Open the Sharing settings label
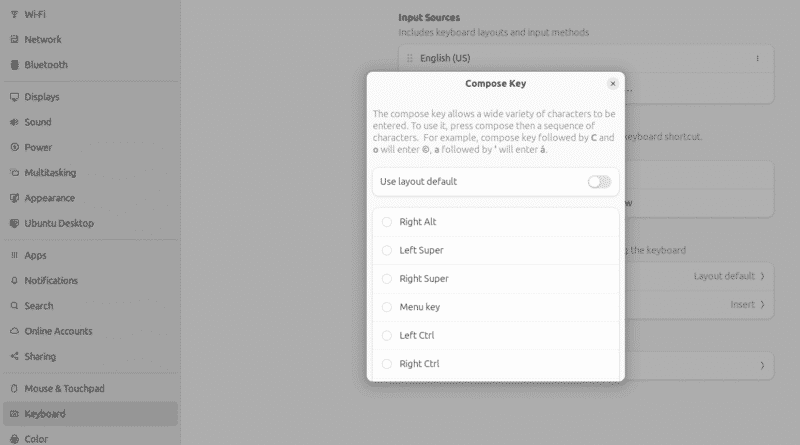 click(x=40, y=356)
